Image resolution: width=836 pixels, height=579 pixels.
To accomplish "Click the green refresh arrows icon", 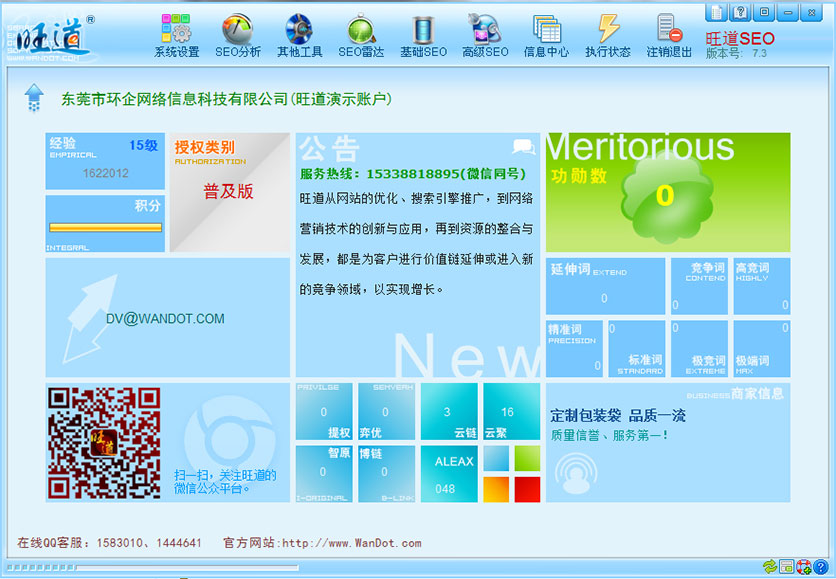I will point(769,567).
